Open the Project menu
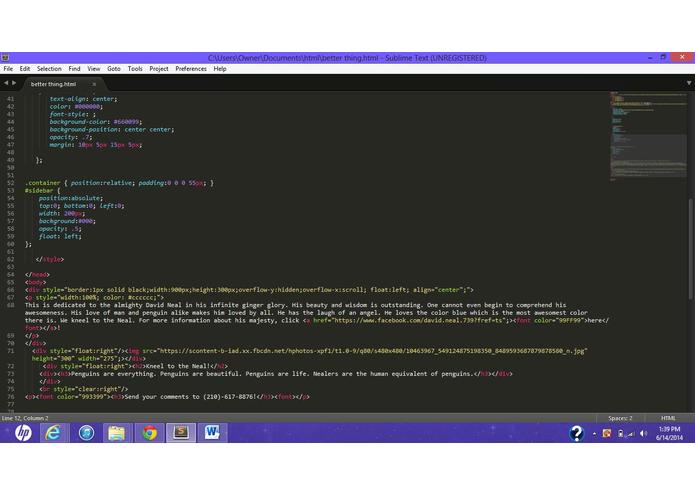 [159, 69]
